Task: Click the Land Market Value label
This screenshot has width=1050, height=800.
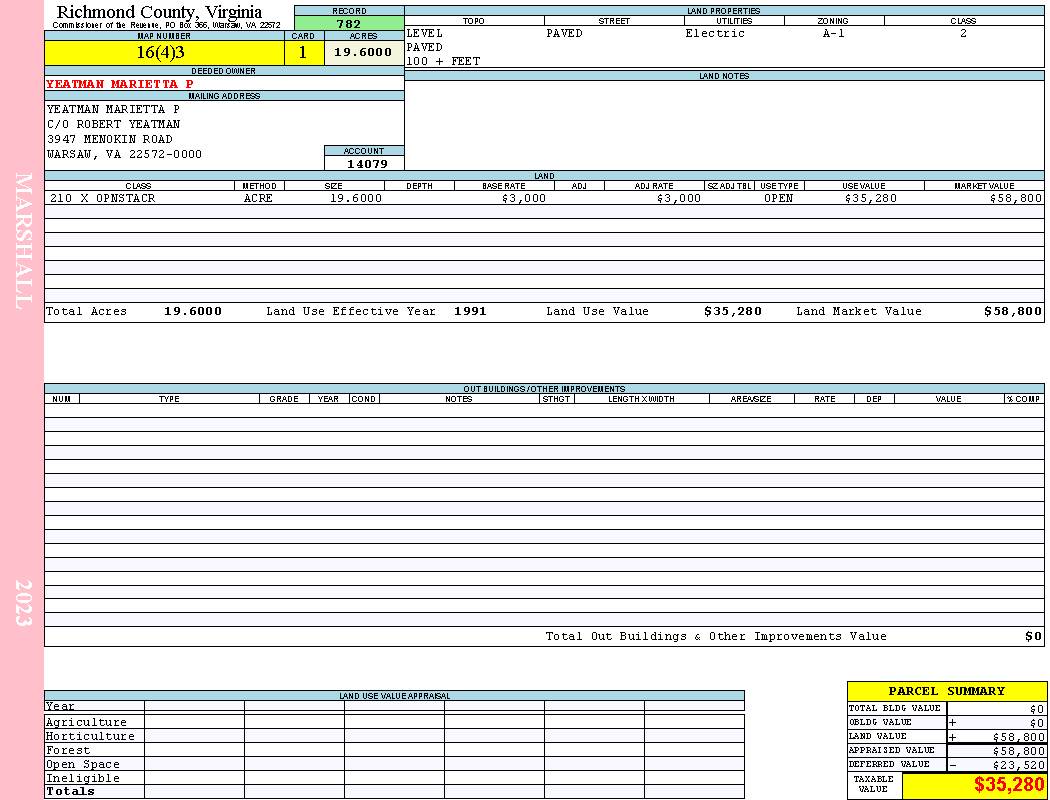Action: coord(859,311)
